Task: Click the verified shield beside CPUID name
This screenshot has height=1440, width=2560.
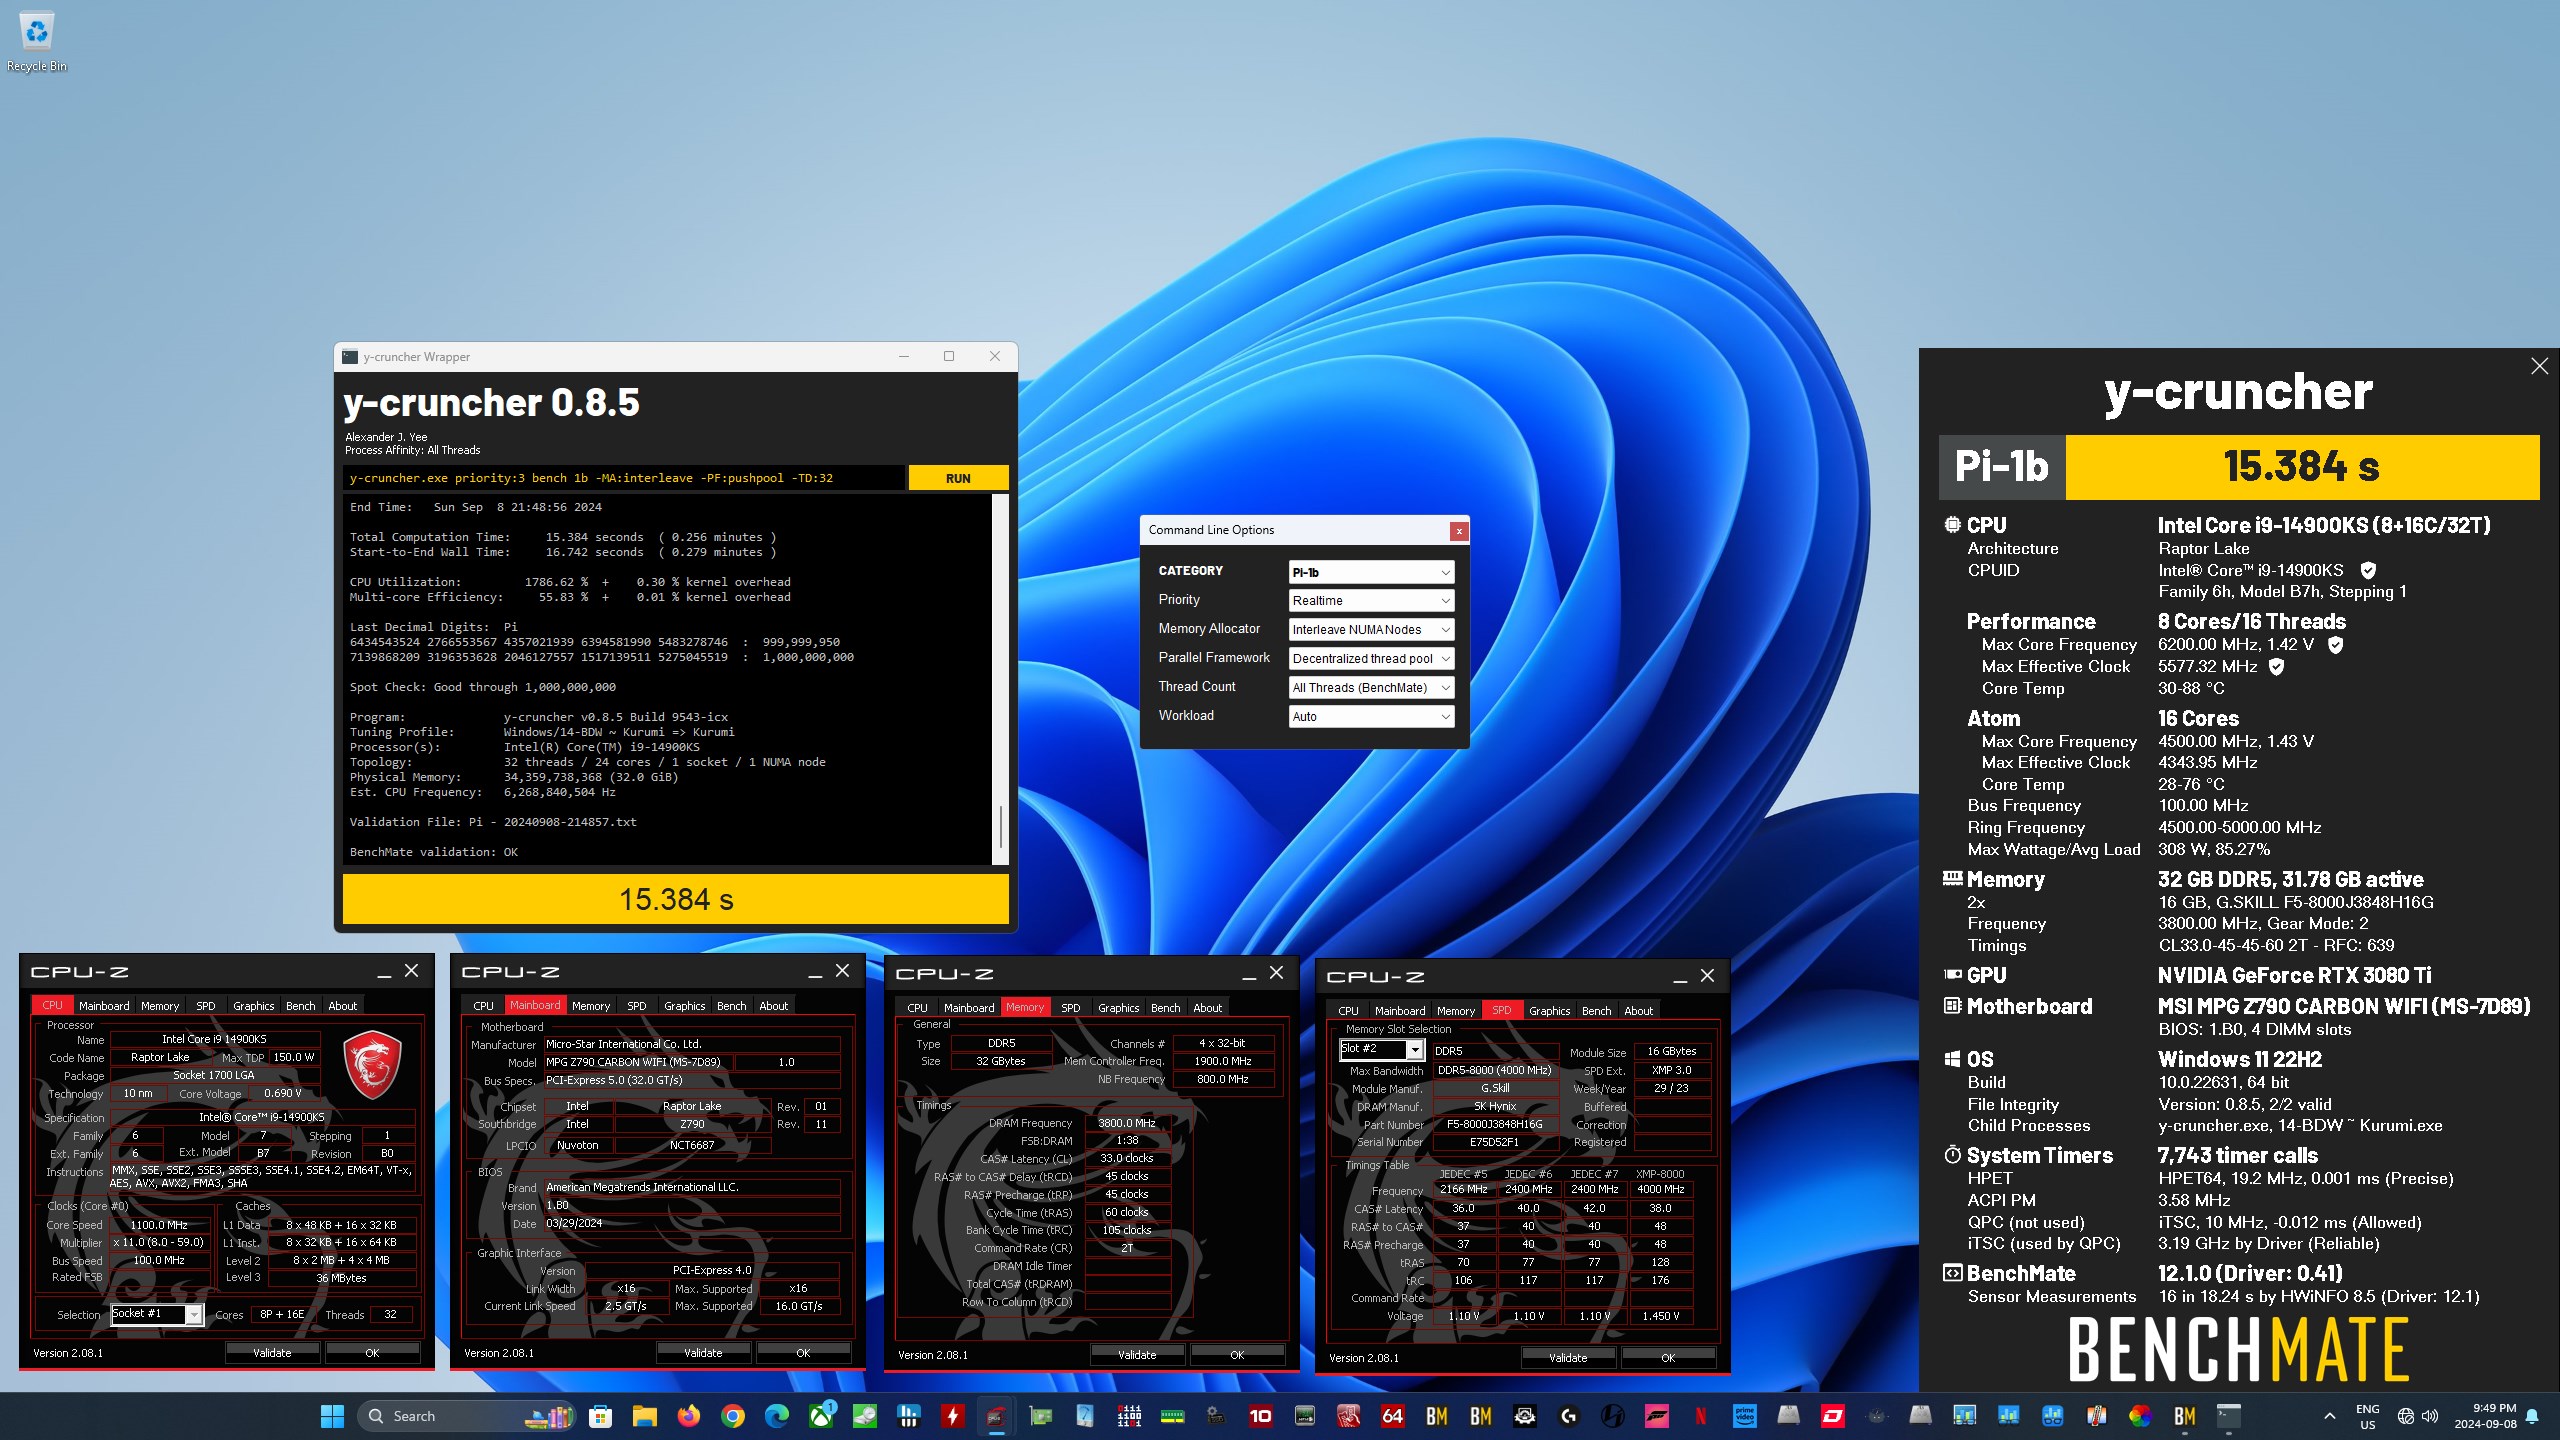Action: pos(2368,570)
